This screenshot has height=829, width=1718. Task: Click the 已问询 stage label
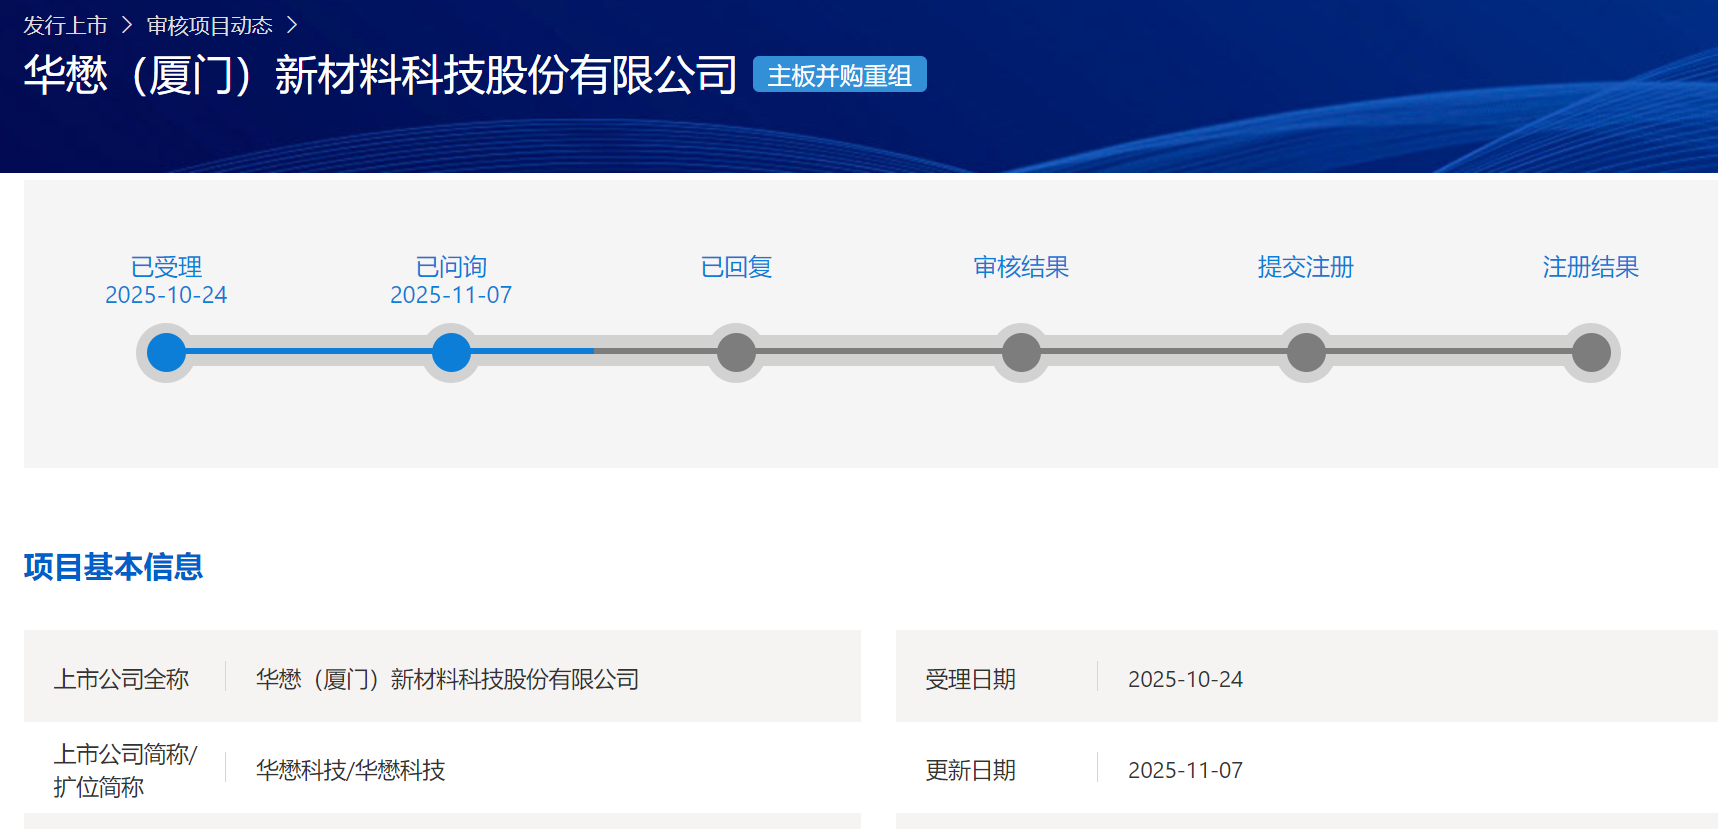tap(451, 267)
